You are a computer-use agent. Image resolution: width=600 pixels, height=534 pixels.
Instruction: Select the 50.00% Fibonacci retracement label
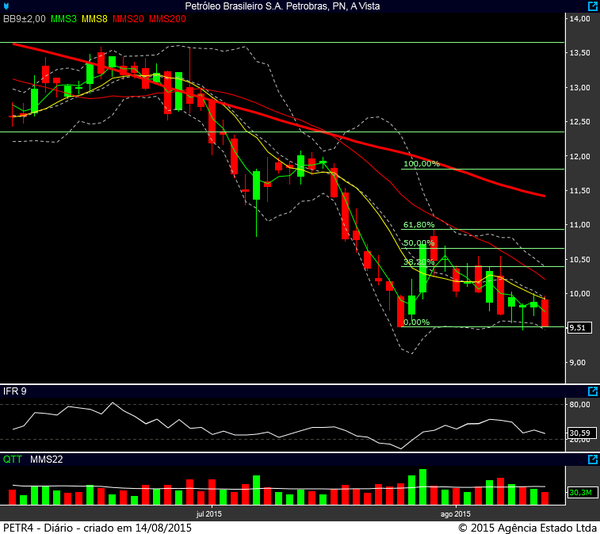[x=419, y=242]
